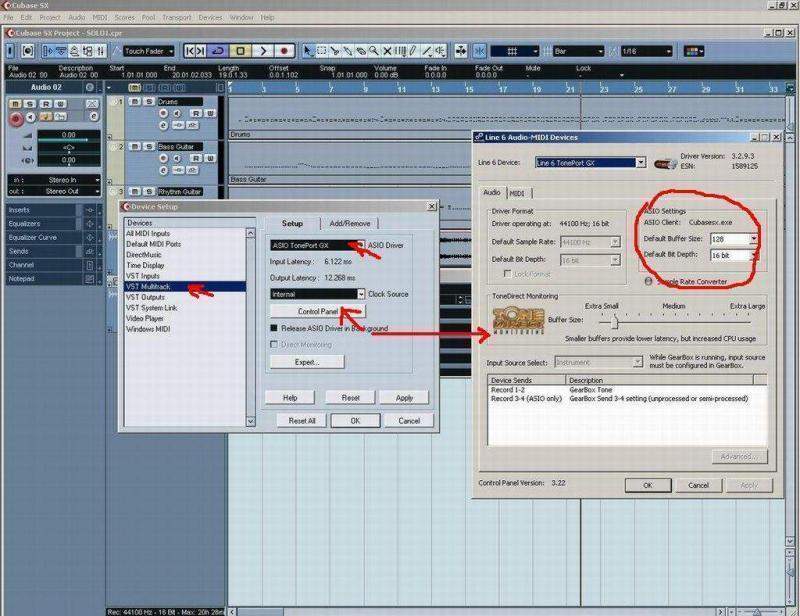This screenshot has height=616, width=800.
Task: Switch to the Add/Remove tab
Action: (x=349, y=224)
